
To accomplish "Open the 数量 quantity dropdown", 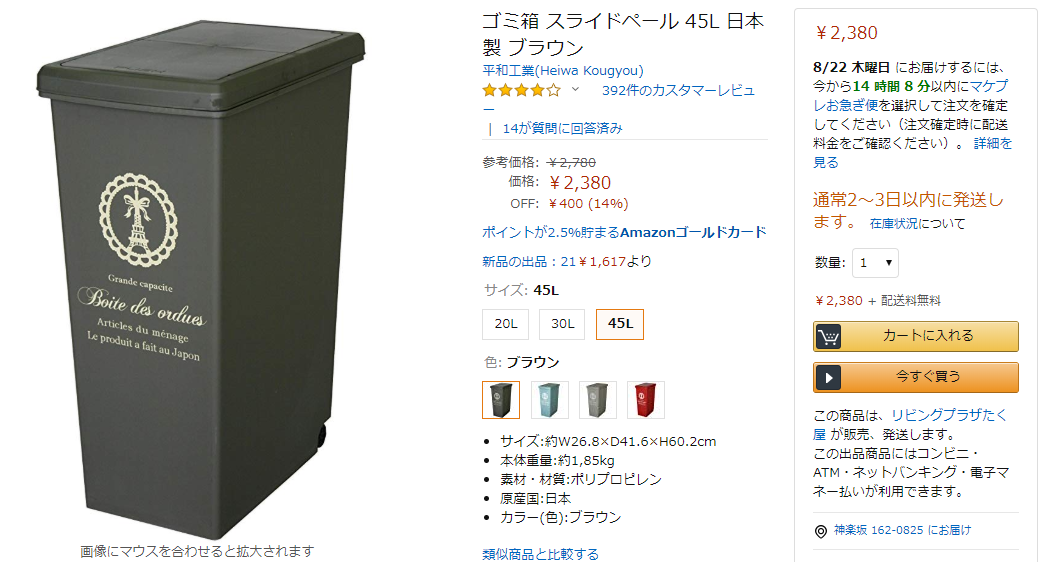I will [x=875, y=263].
